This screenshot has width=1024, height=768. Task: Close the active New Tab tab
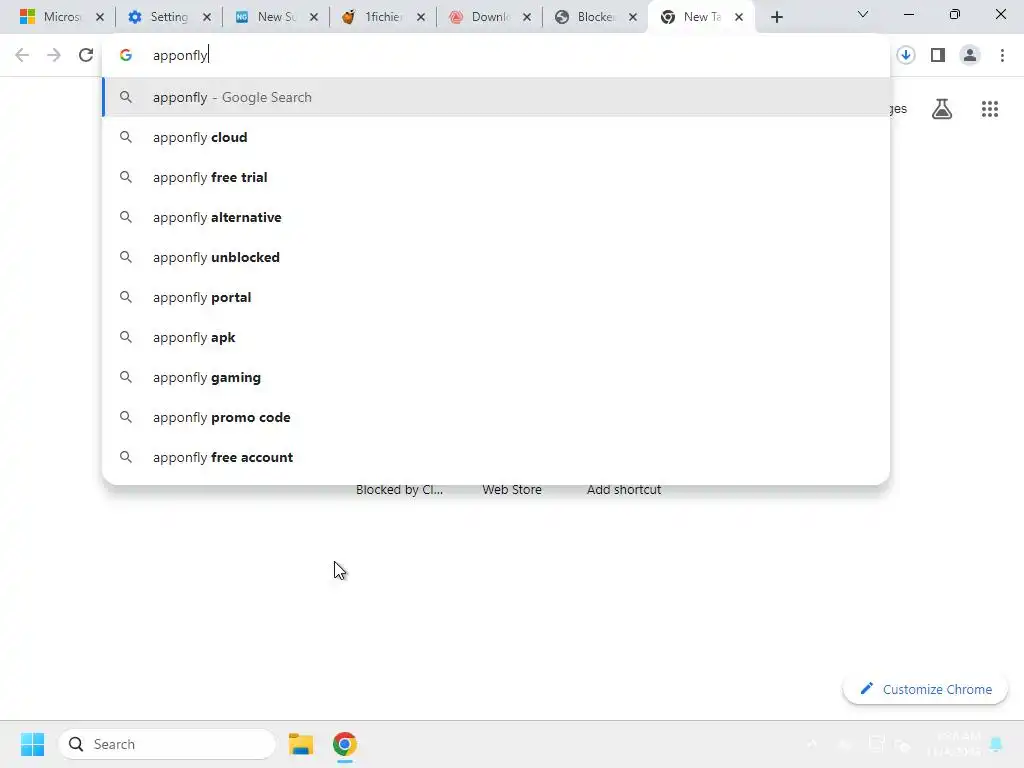[x=739, y=17]
